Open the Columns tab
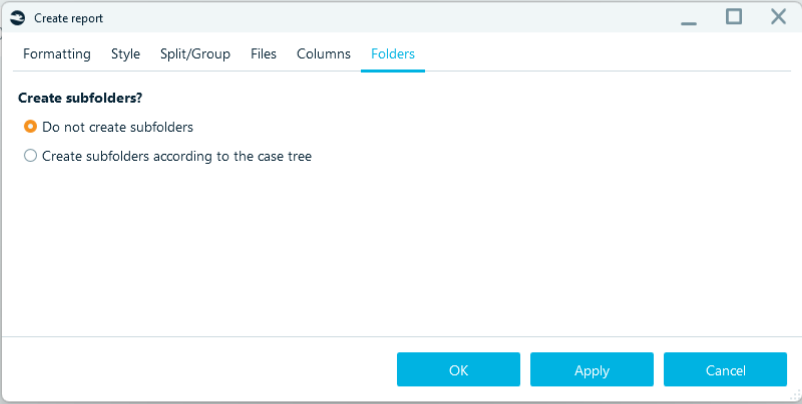 tap(324, 54)
